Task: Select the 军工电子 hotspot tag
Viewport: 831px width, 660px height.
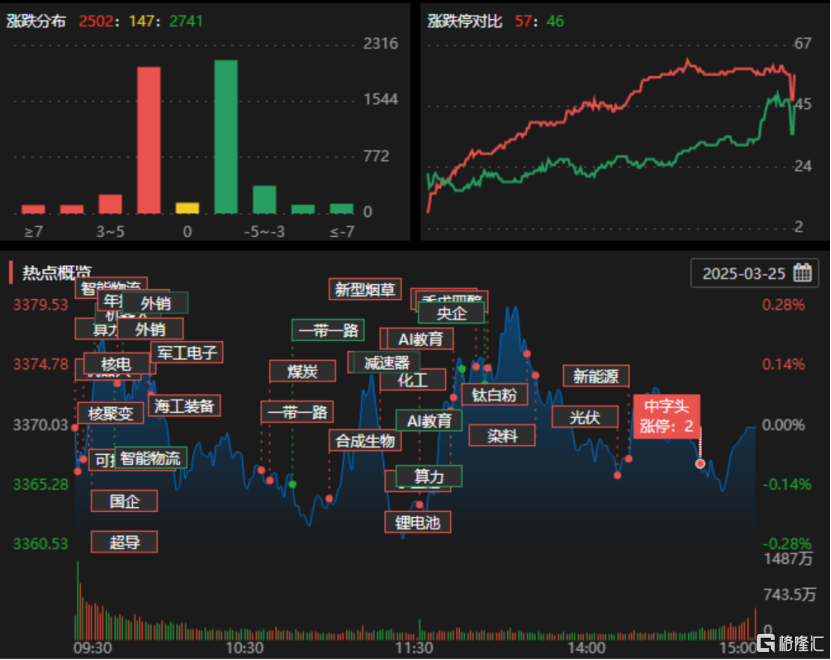Action: pos(187,353)
